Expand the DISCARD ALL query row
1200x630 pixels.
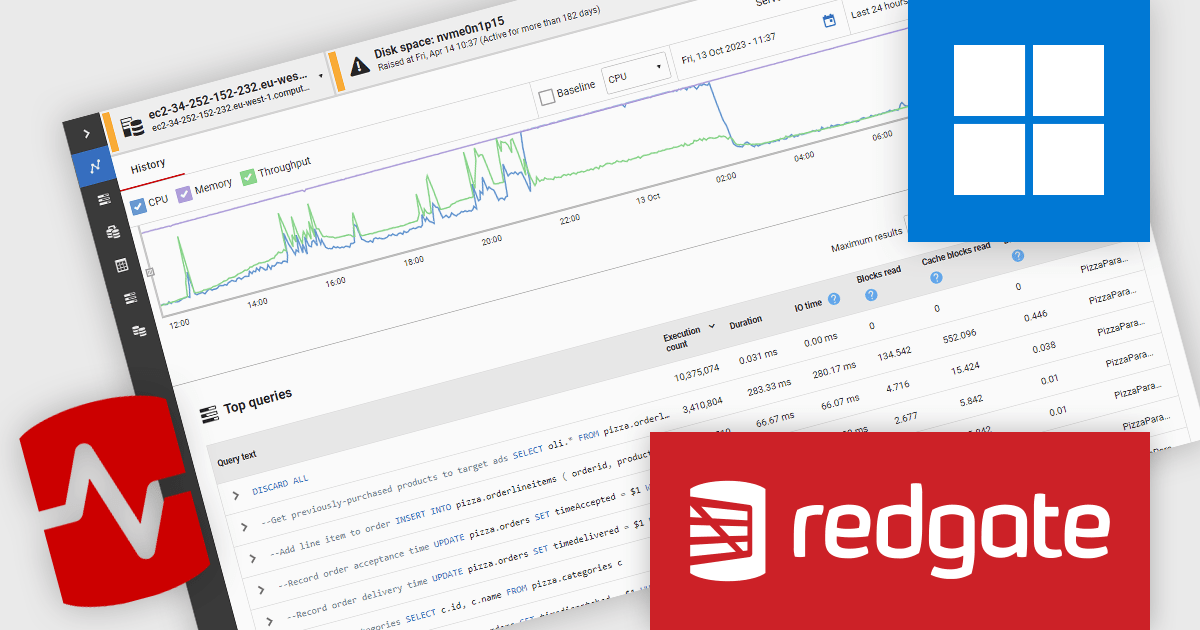pyautogui.click(x=236, y=494)
